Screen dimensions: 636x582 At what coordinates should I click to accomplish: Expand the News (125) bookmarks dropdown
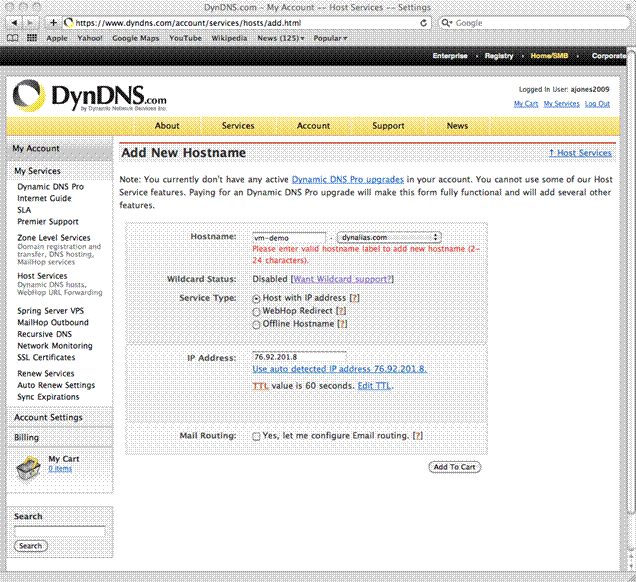281,38
